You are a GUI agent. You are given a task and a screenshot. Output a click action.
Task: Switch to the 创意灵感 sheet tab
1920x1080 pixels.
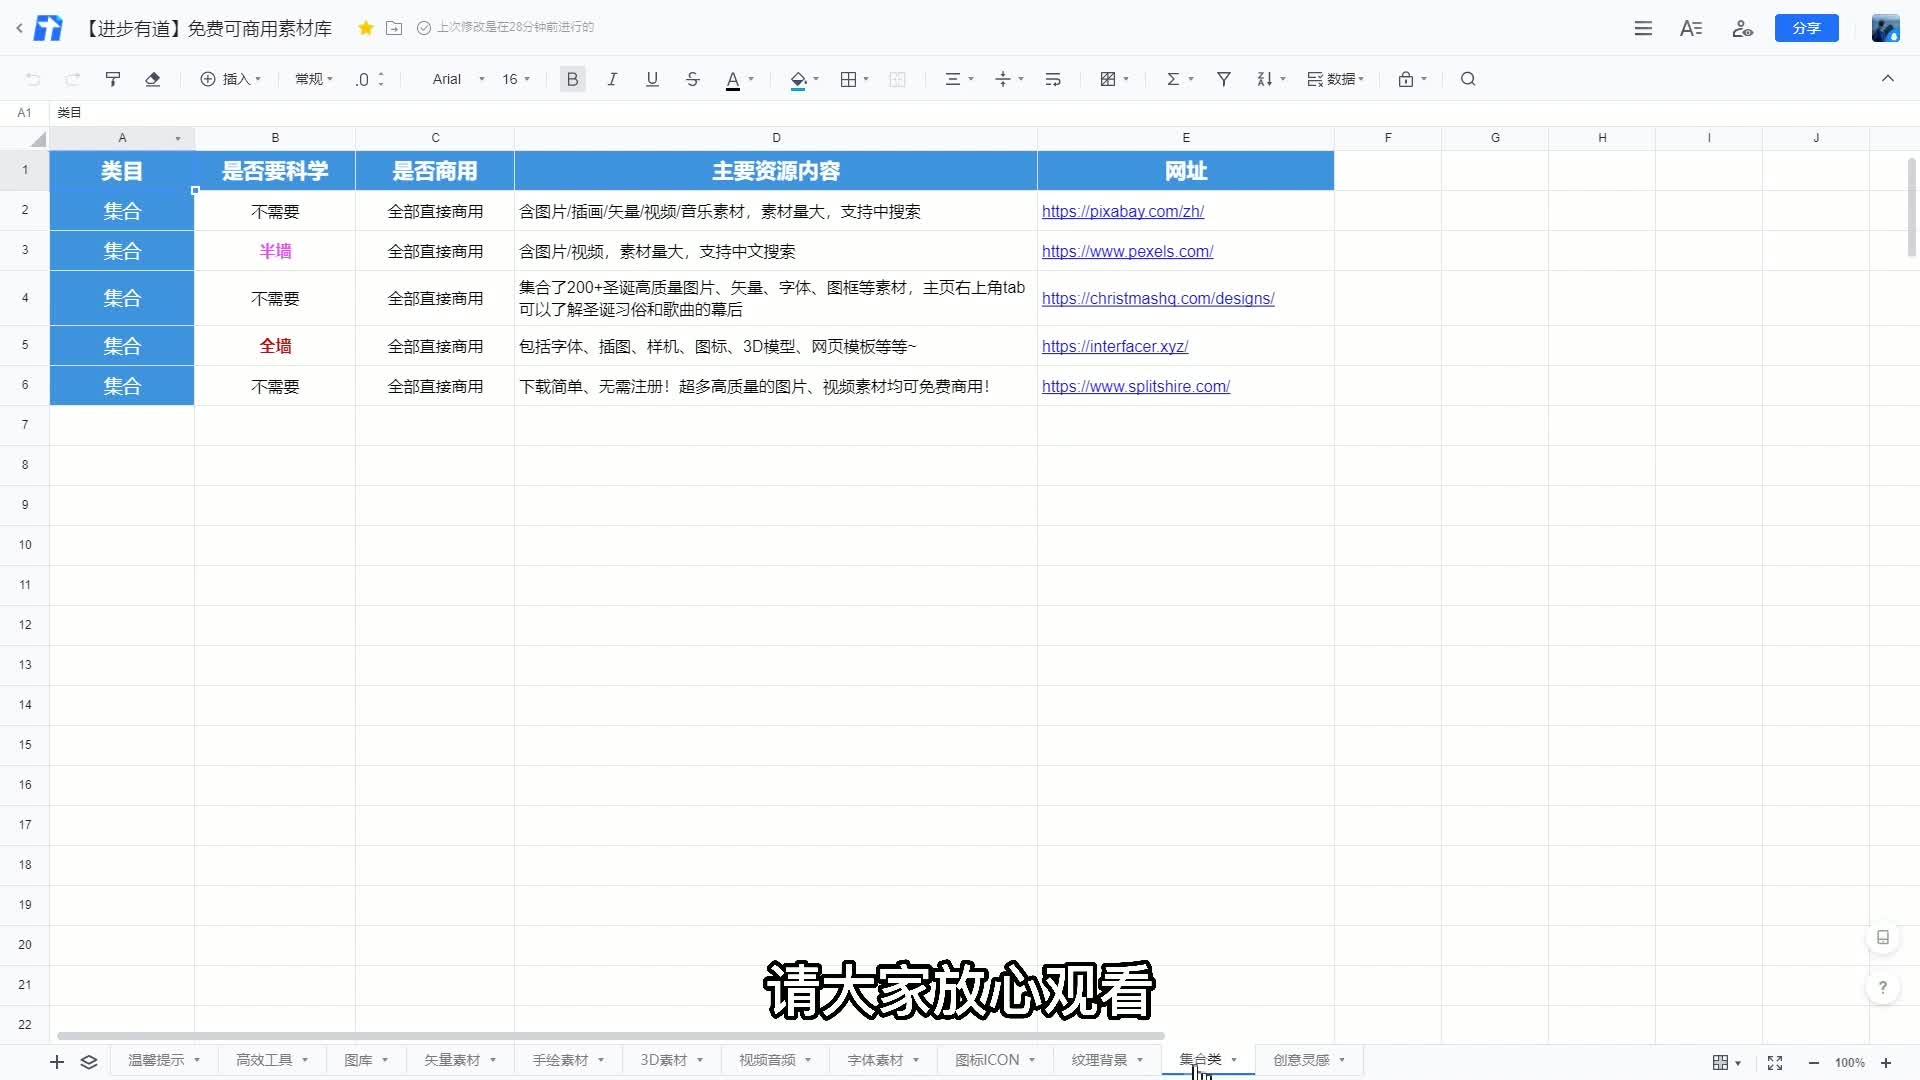1301,1060
